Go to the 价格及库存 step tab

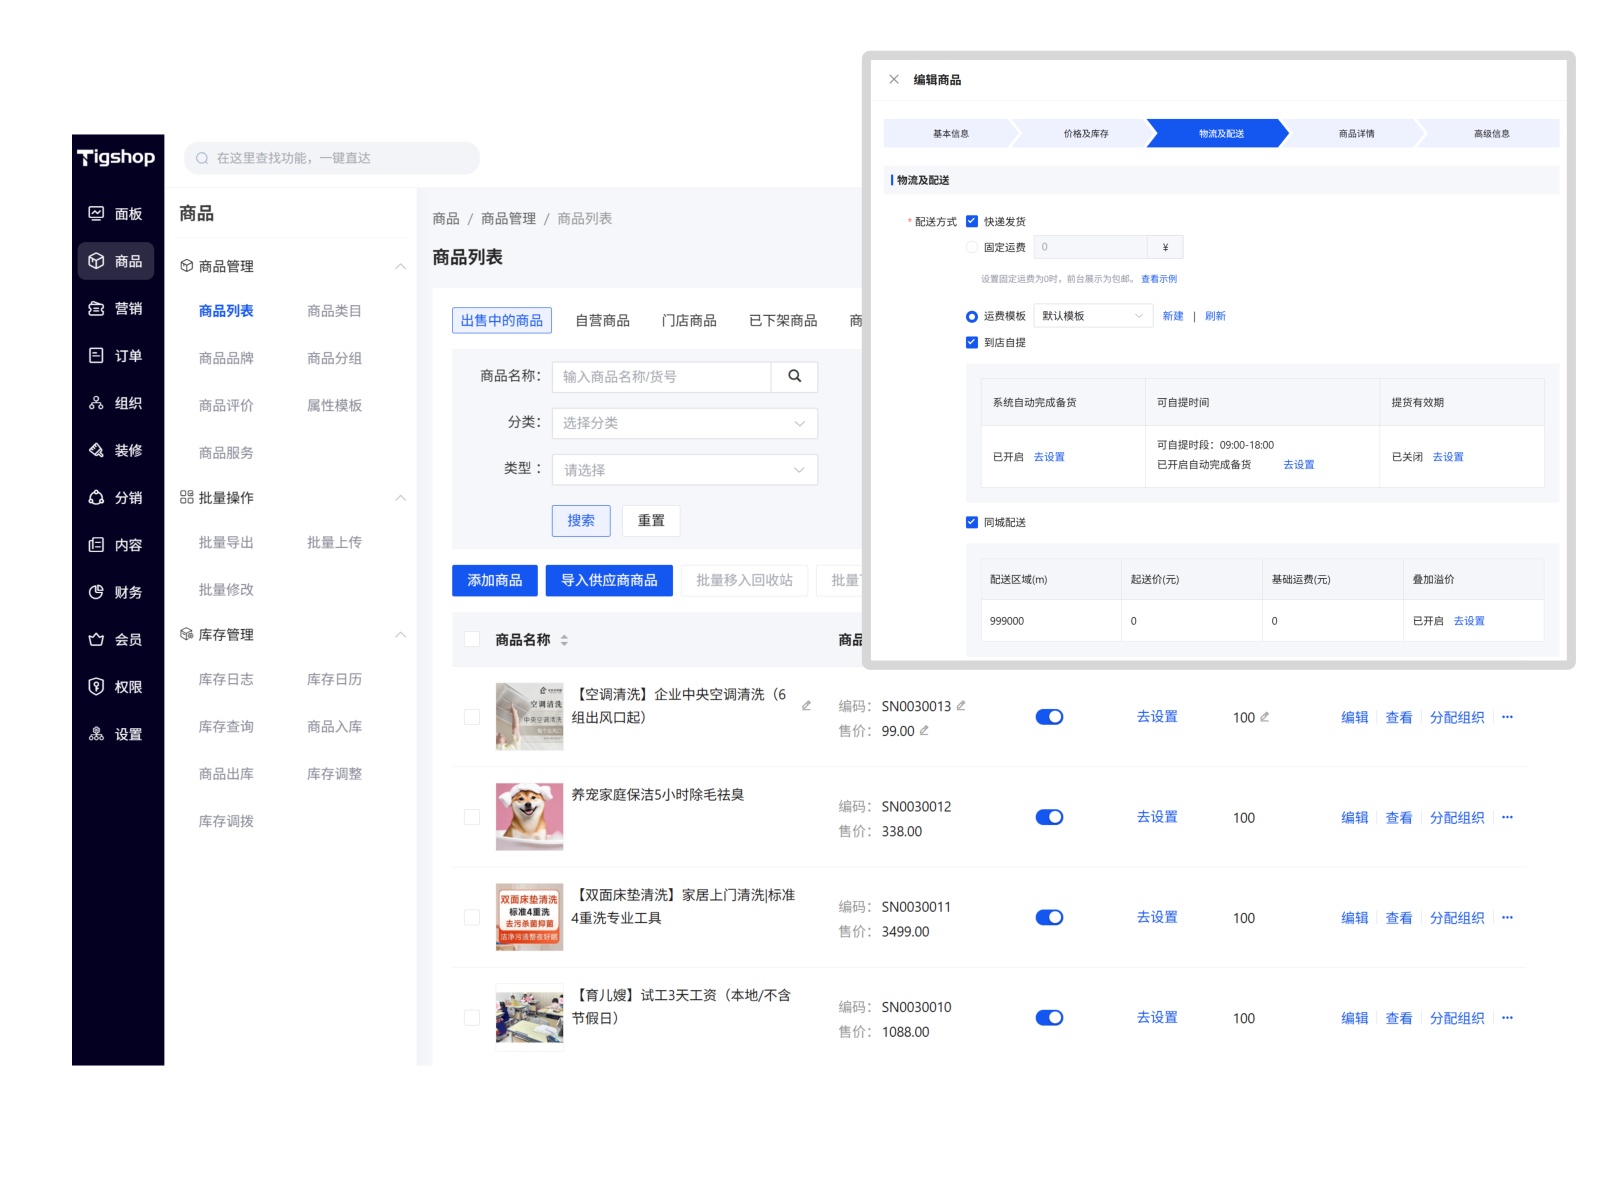tap(1085, 134)
